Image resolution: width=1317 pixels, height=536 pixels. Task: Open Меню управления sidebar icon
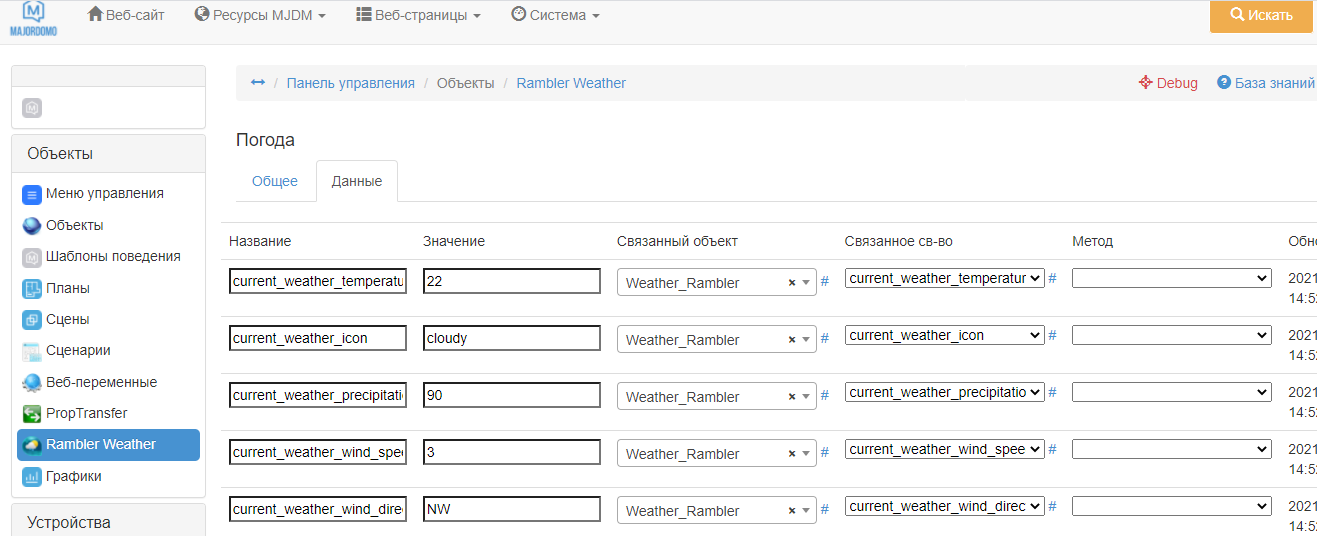coord(31,194)
